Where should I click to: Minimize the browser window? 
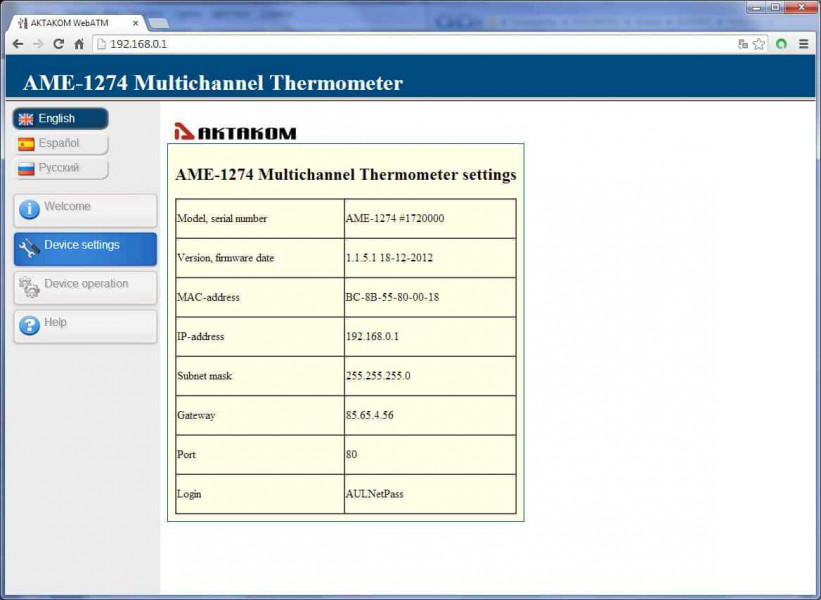coord(756,7)
